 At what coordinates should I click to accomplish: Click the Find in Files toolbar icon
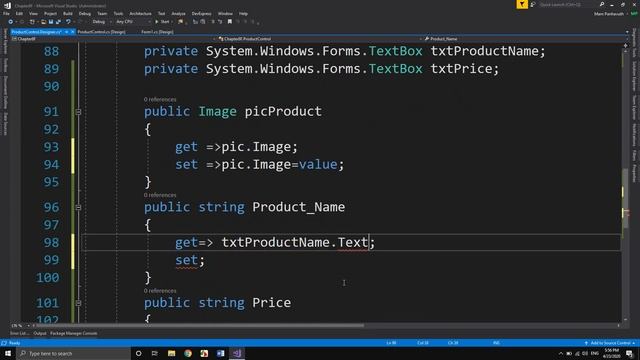click(x=180, y=22)
